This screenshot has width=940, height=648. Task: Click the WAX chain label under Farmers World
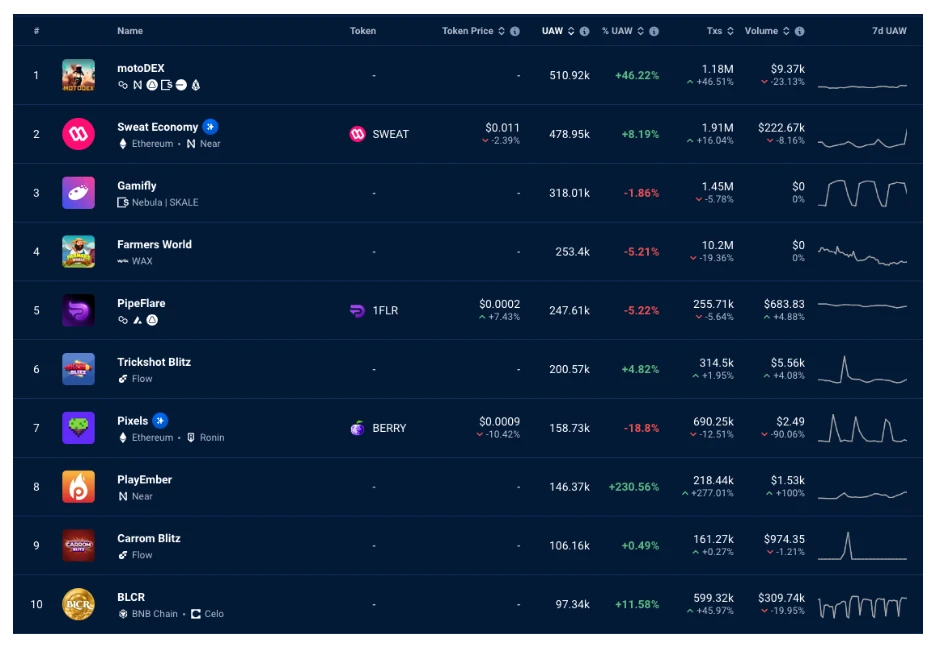coord(142,261)
